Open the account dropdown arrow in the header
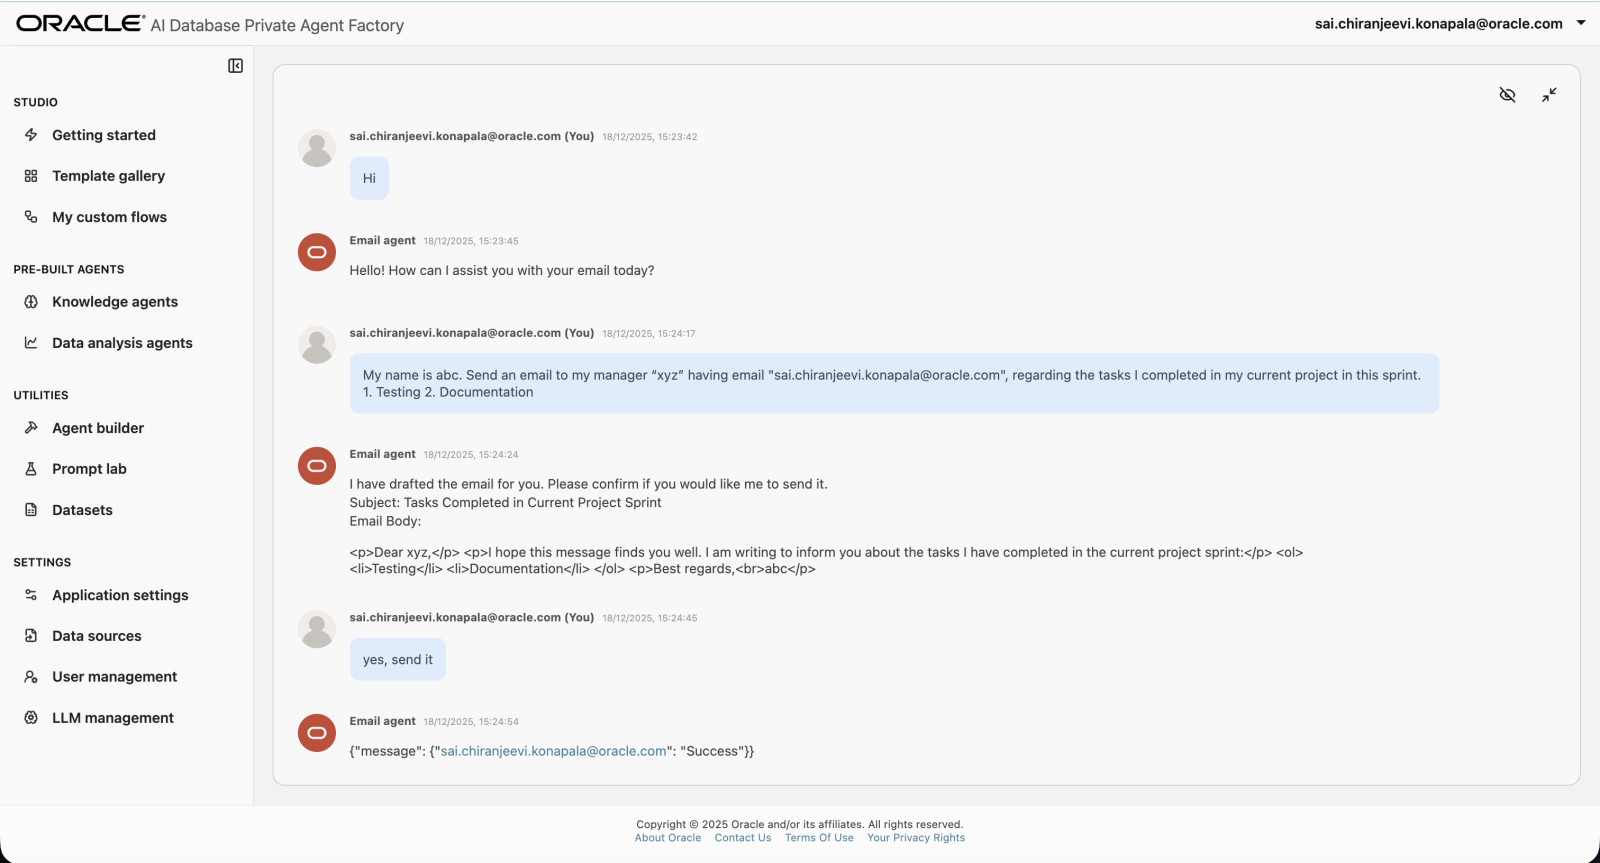 [x=1581, y=23]
